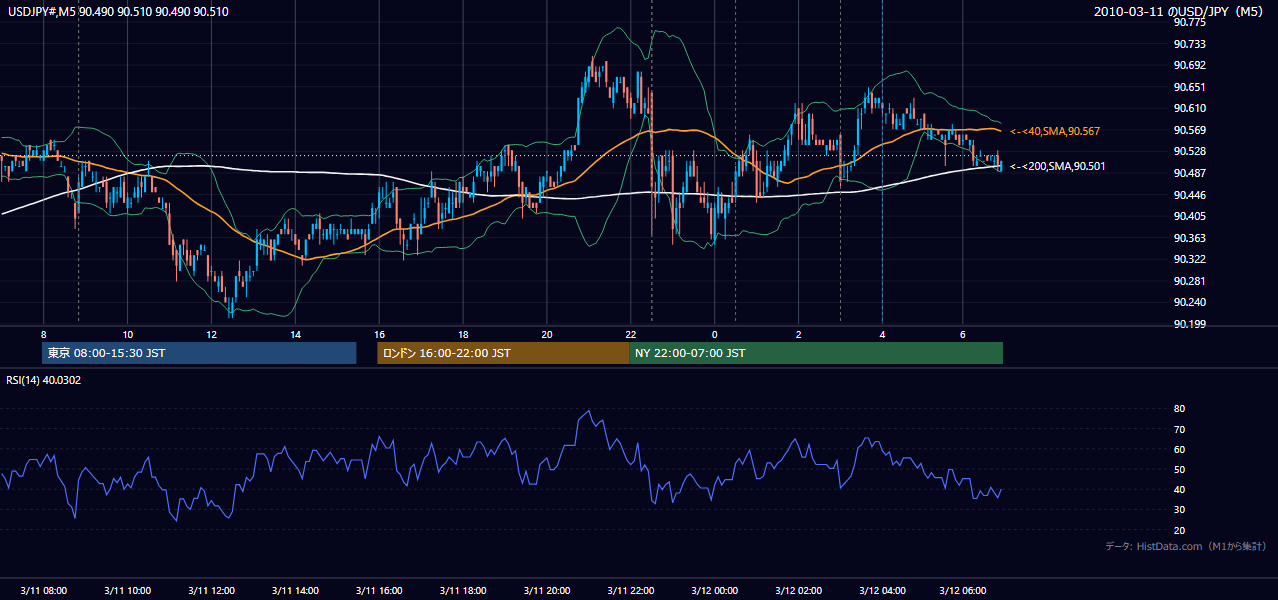
Task: Click hour label 22 under price chart
Action: [631, 334]
